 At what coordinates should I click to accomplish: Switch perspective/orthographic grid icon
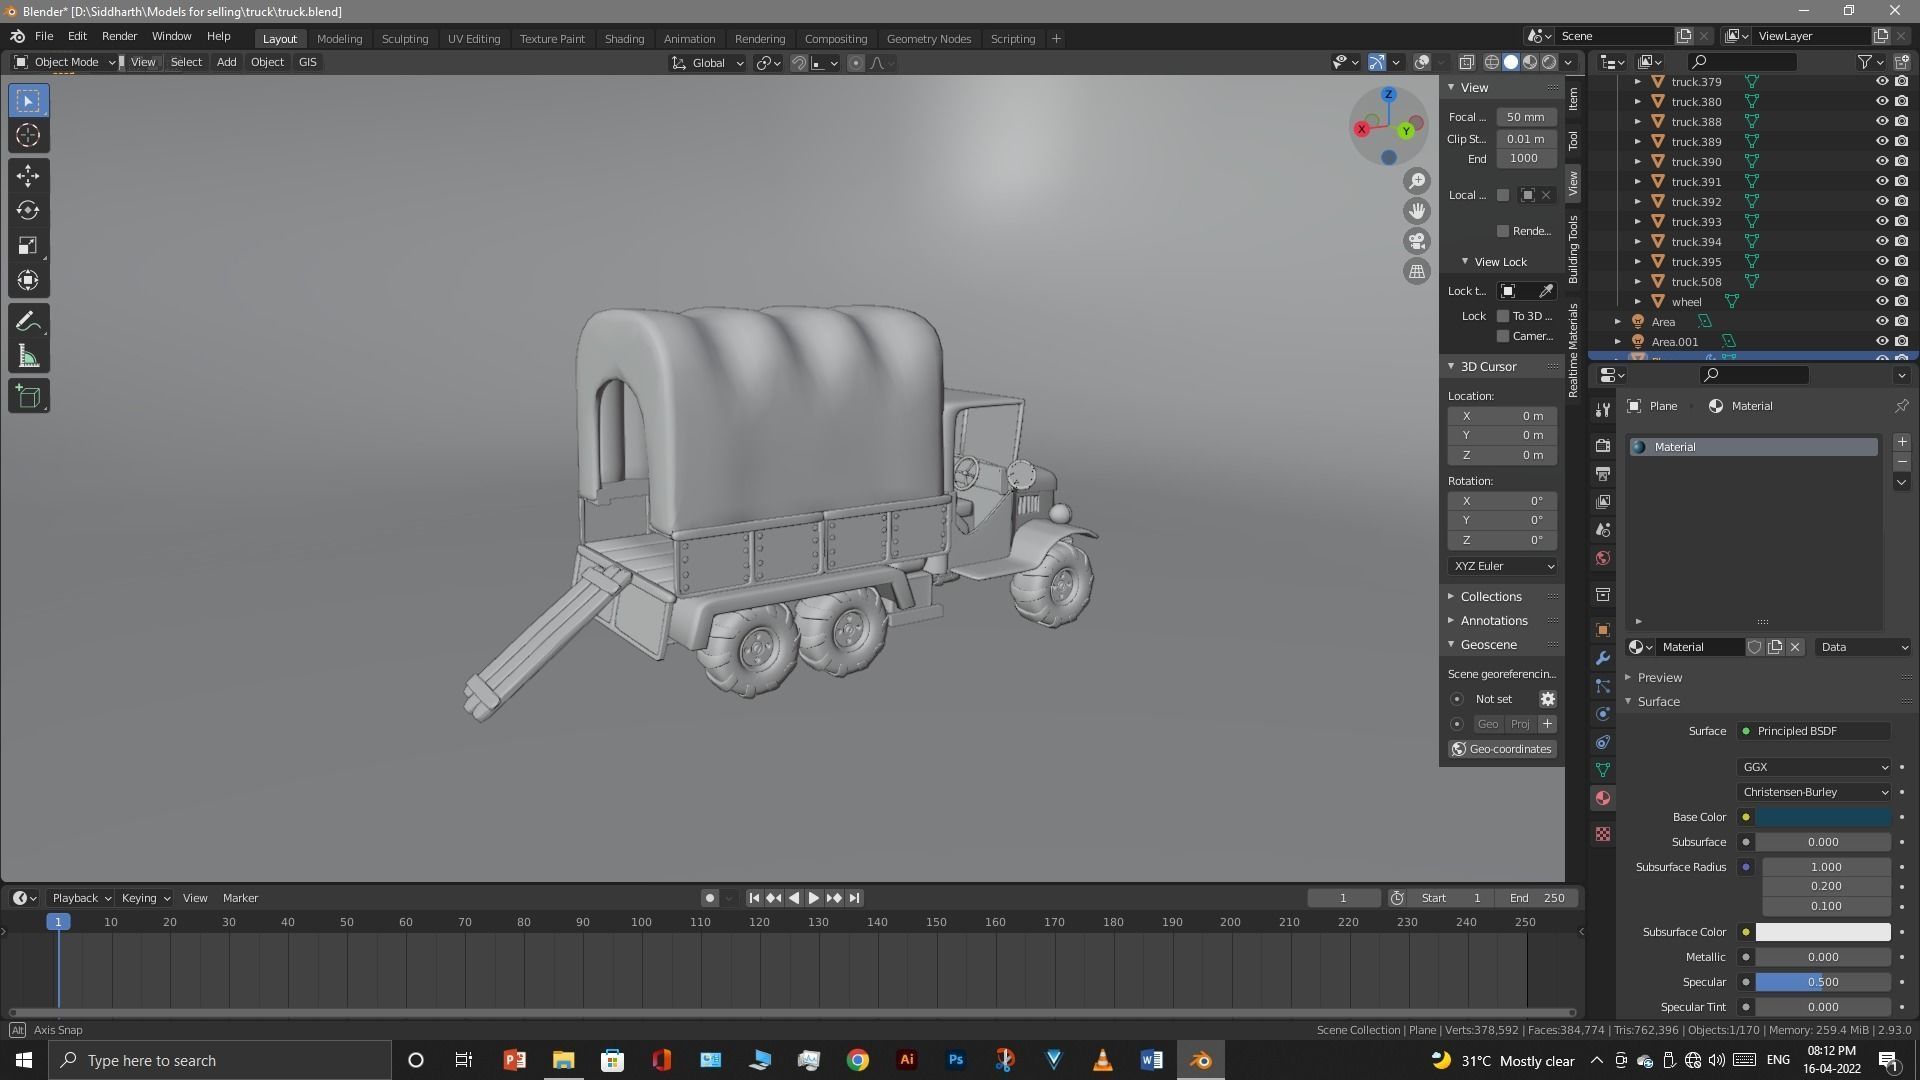pyautogui.click(x=1417, y=271)
